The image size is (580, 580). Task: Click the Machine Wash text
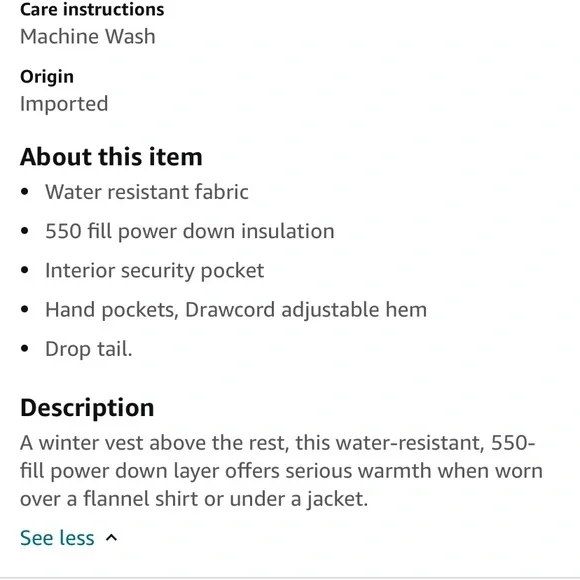coord(88,37)
